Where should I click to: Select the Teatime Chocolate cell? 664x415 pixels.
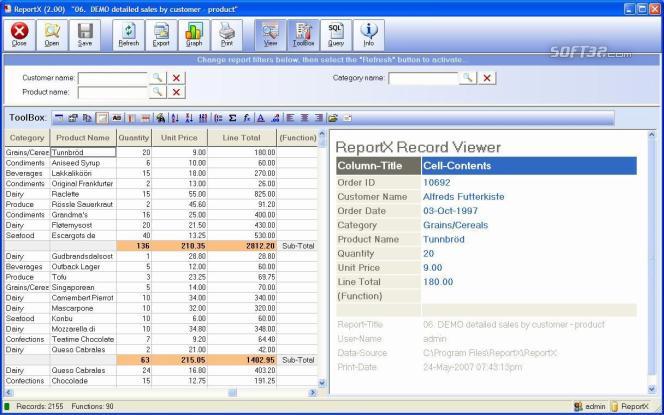pyautogui.click(x=83, y=339)
